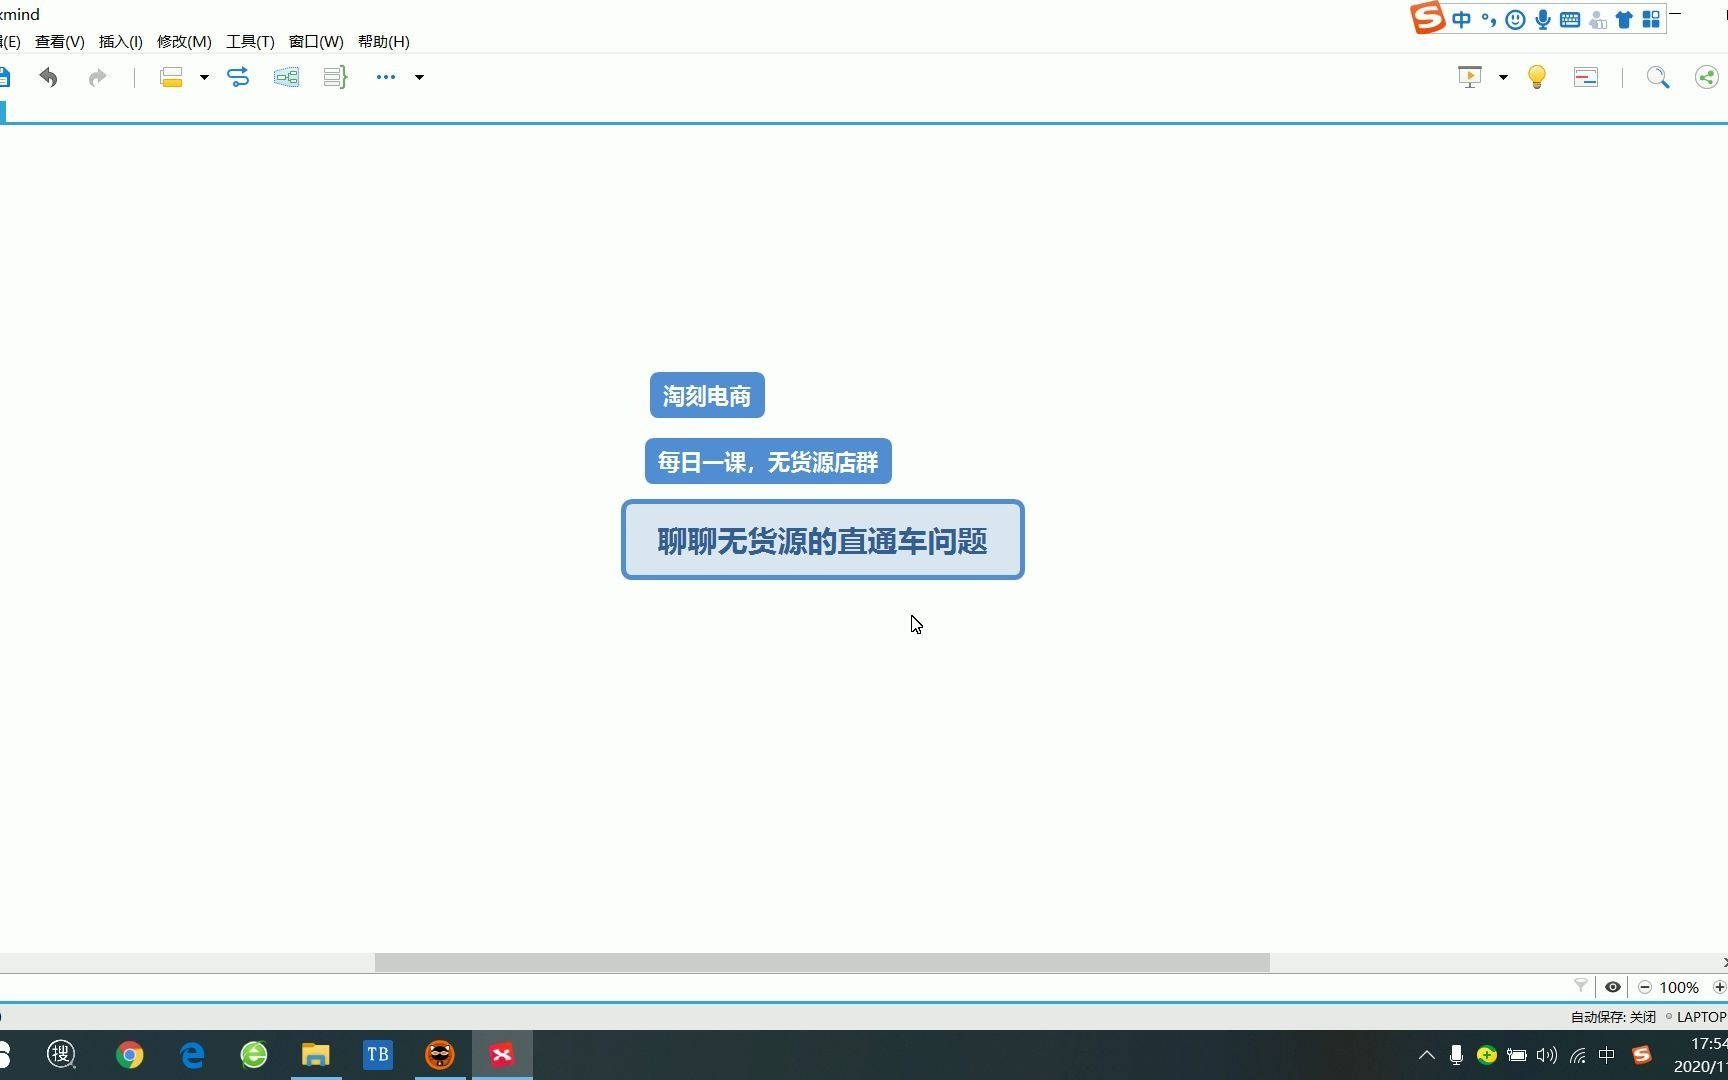Open the 窗口(W) menu
The image size is (1728, 1080).
click(316, 41)
